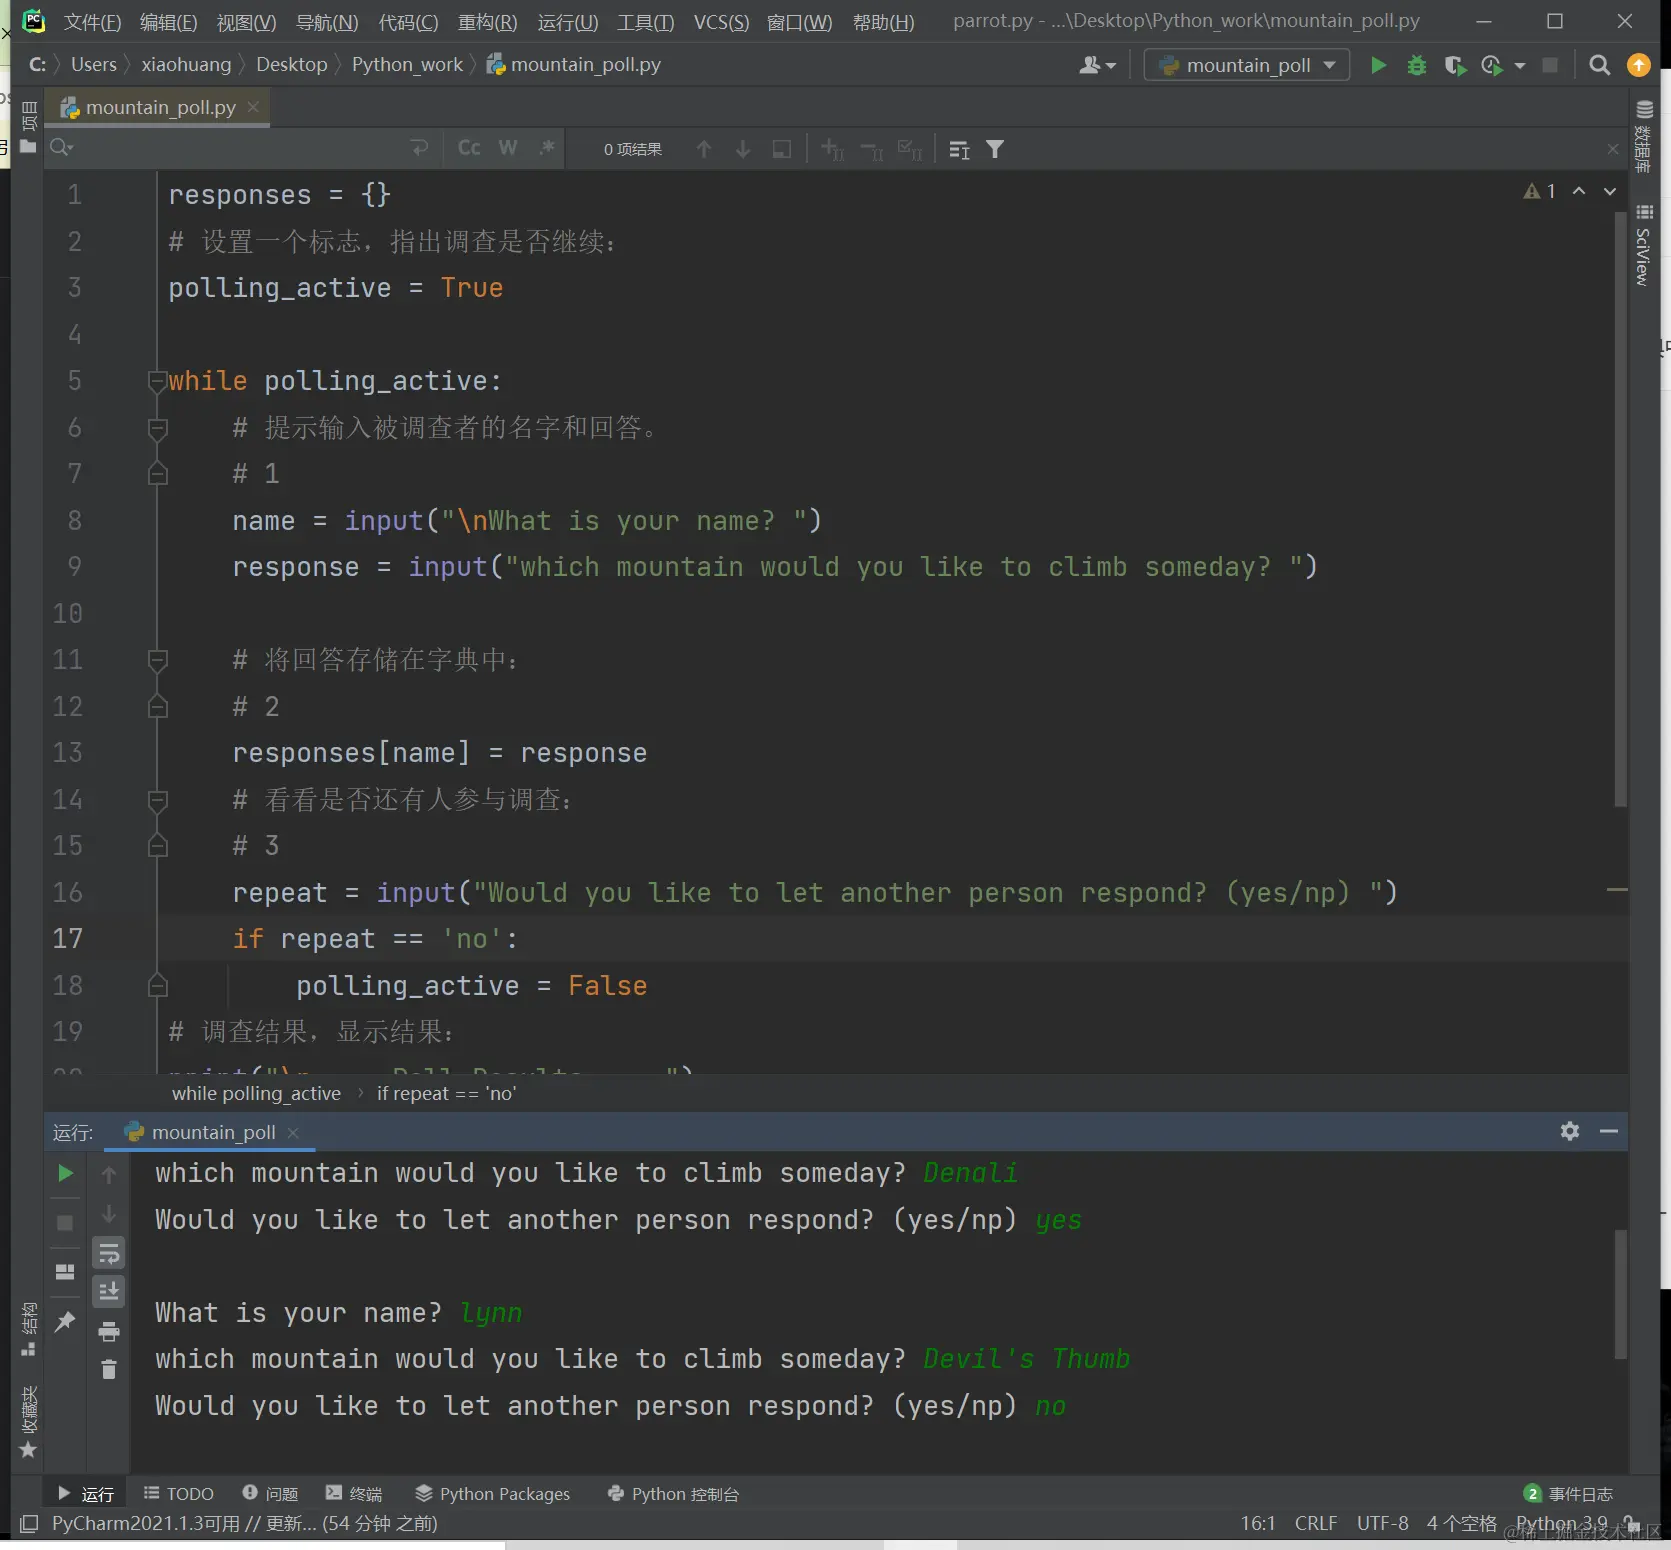Collapse the comment fold at line 6

(157, 428)
